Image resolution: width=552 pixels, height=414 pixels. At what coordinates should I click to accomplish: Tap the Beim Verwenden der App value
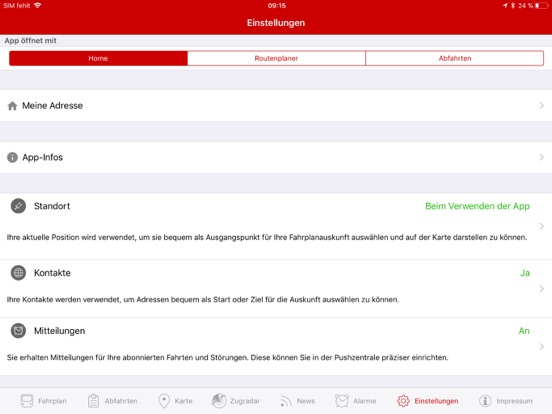477,206
